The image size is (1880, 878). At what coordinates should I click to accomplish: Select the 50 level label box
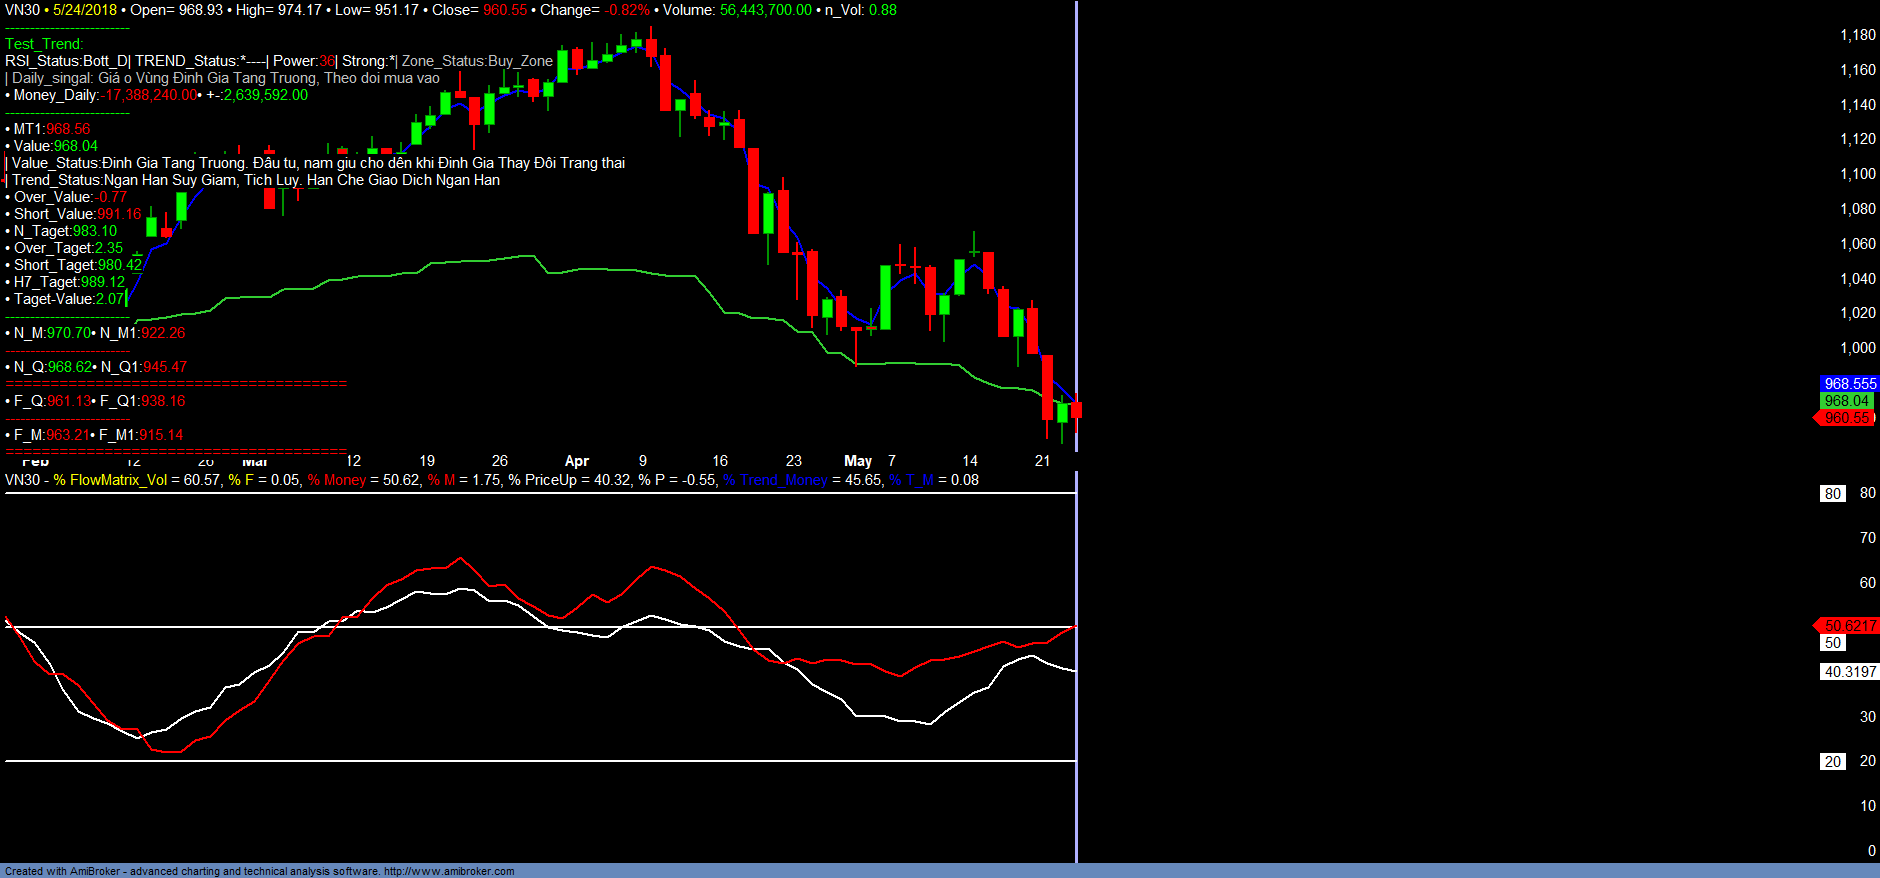pos(1832,643)
